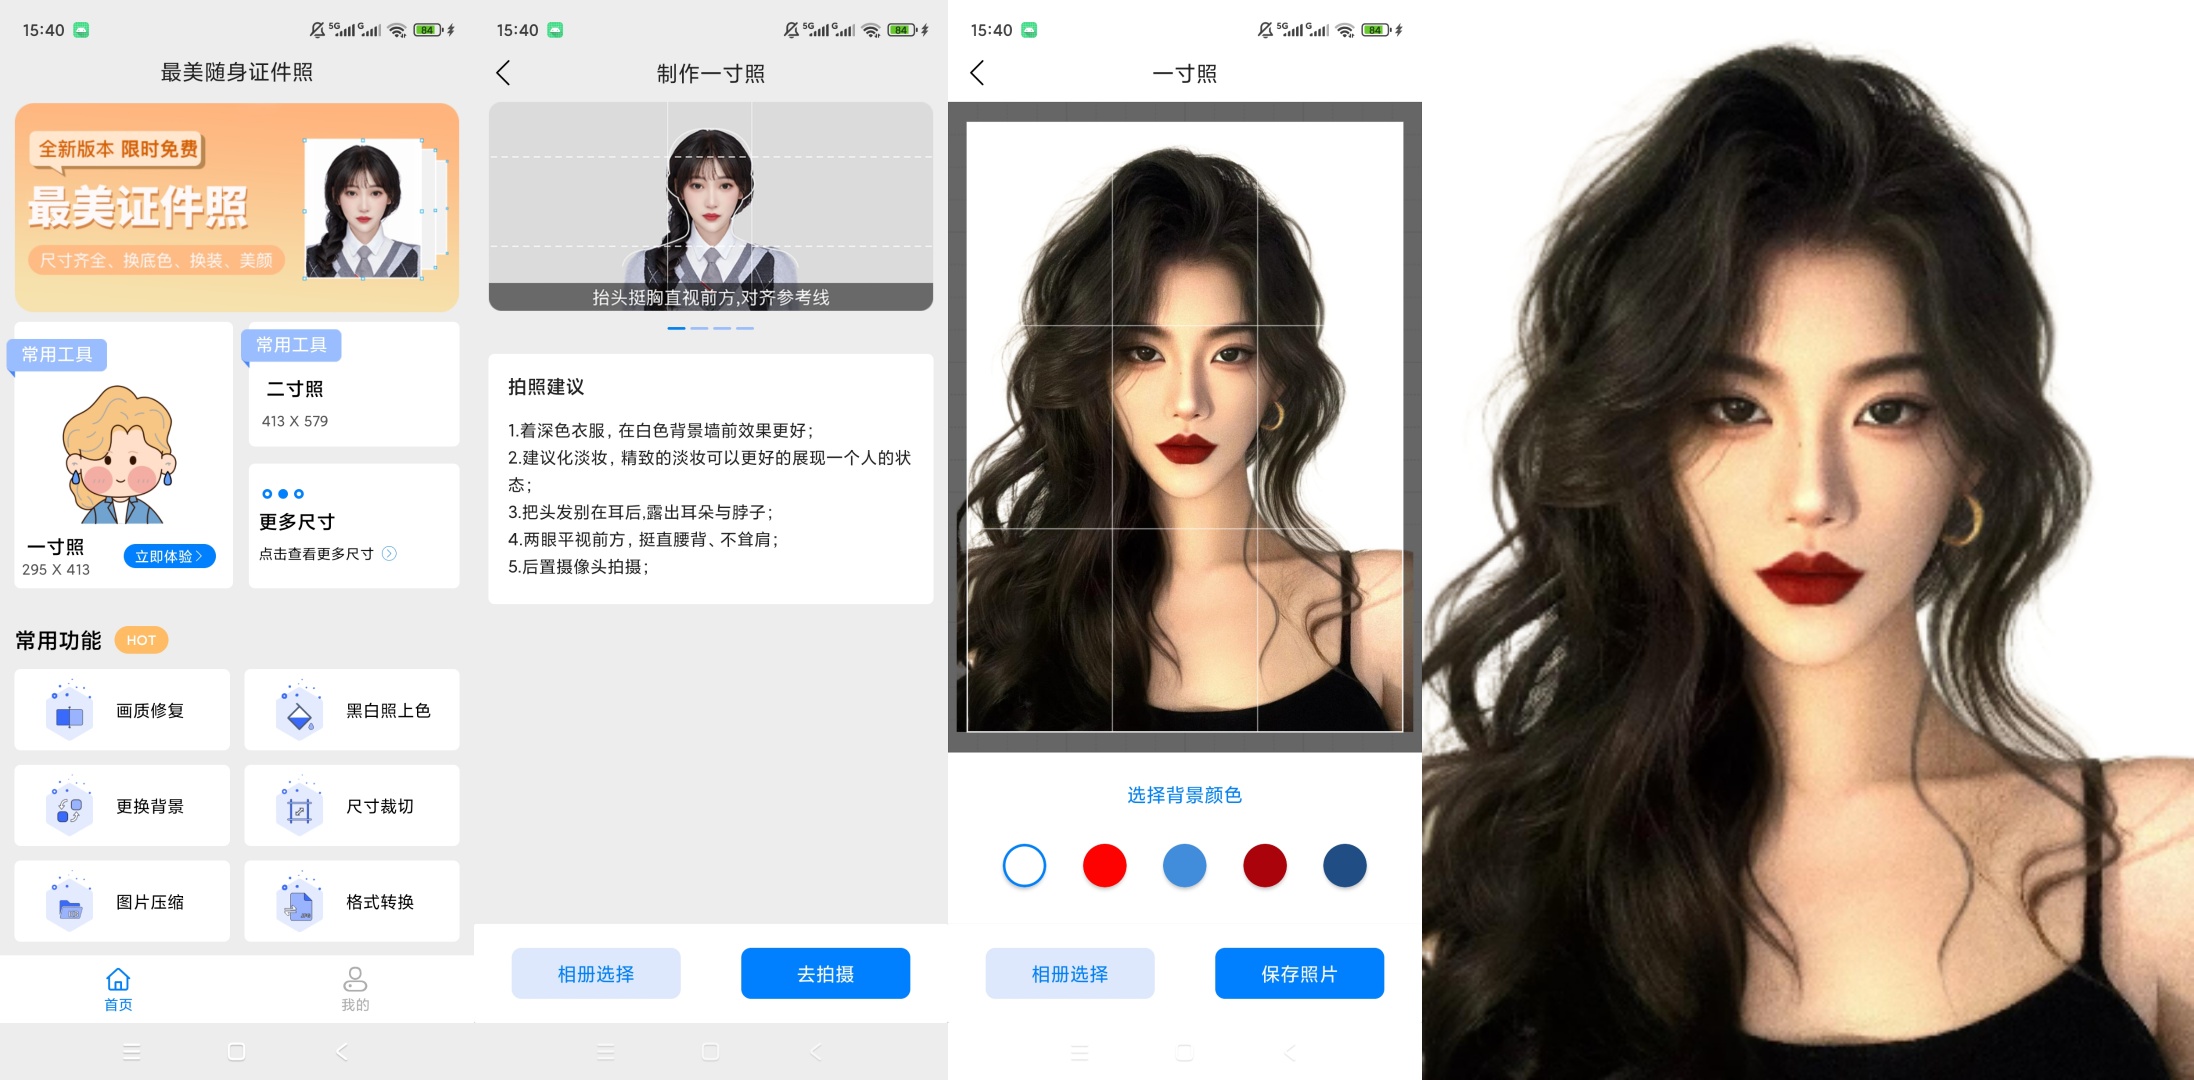Viewport: 2194px width, 1080px height.
Task: Open the 黑白照上色 colorize tool
Action: pyautogui.click(x=352, y=710)
